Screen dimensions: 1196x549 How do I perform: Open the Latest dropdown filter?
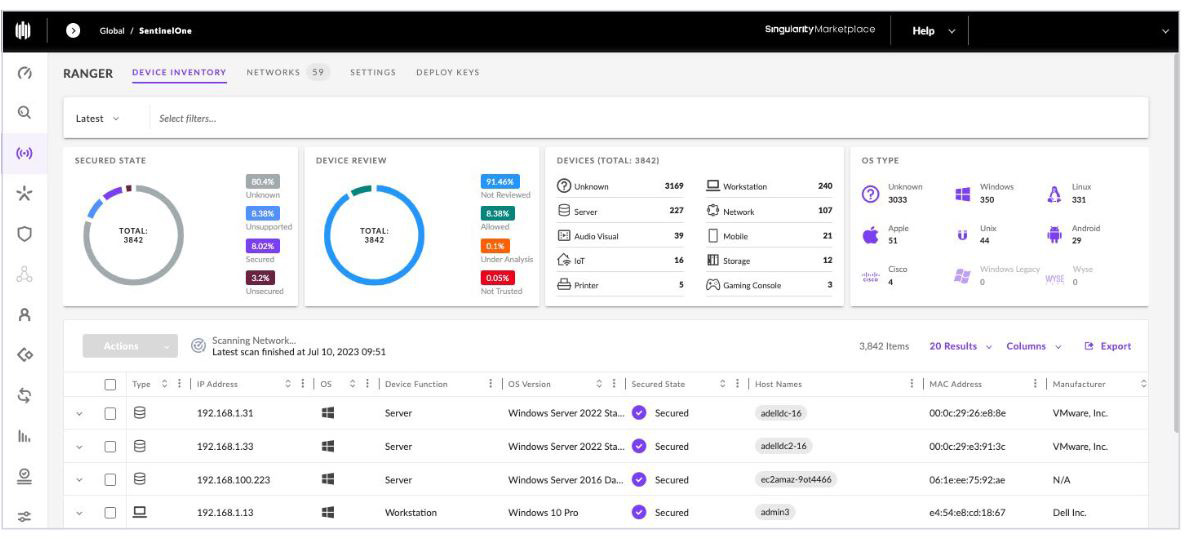98,118
